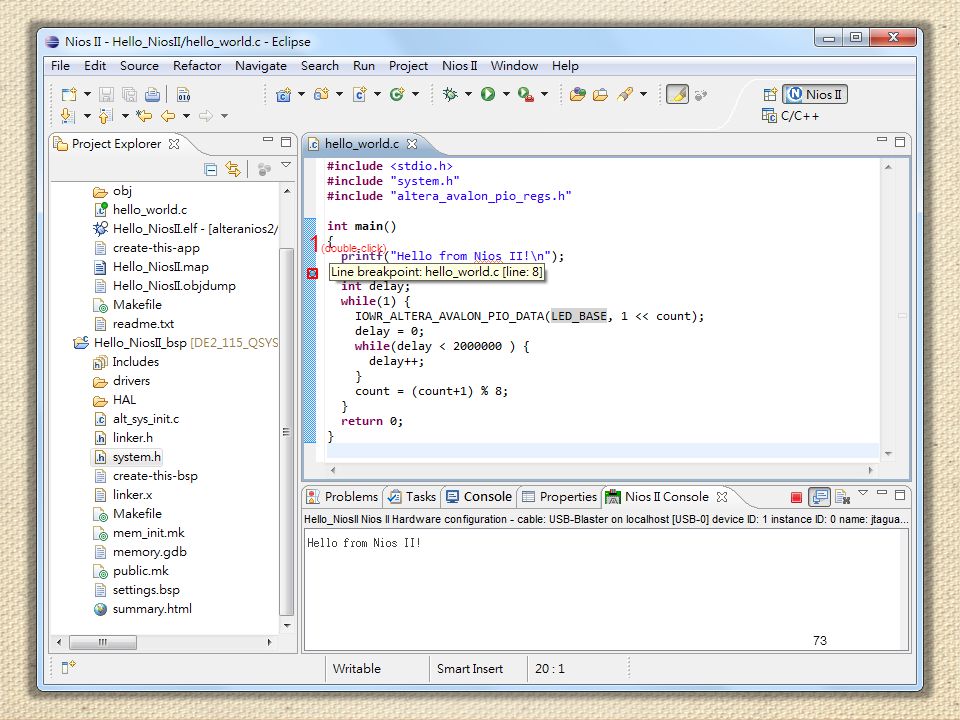Open the Refactor menu
960x720 pixels.
click(197, 66)
